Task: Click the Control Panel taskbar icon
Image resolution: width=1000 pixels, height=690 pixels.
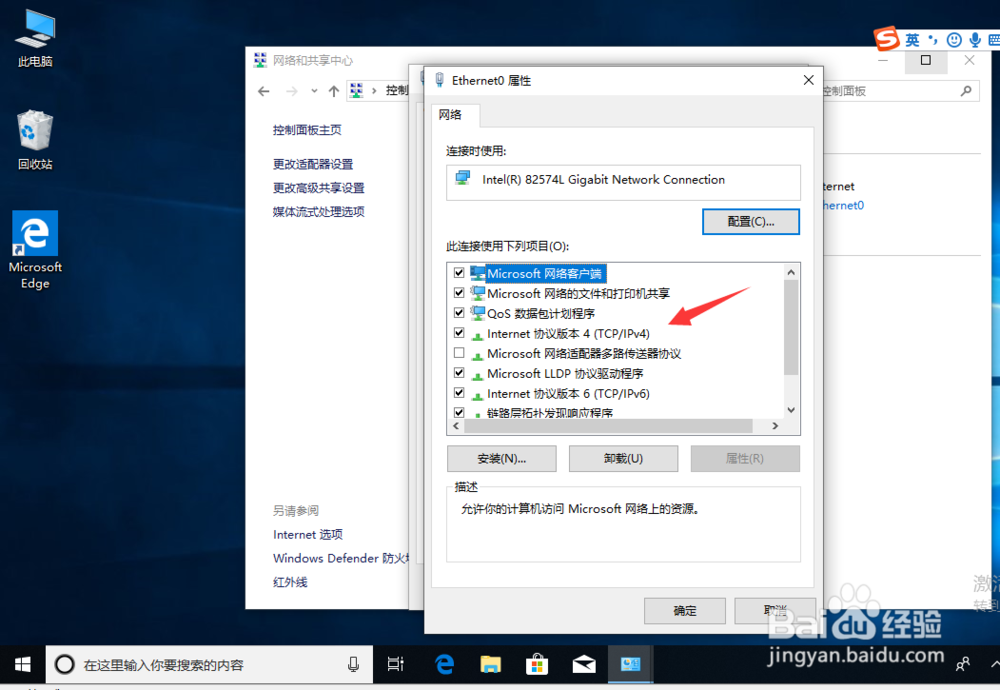Action: (x=630, y=664)
